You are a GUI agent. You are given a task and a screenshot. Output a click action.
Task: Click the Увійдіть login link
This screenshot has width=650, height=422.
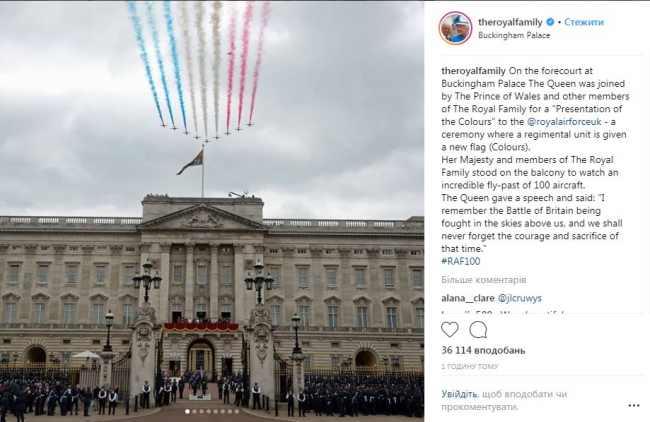[x=459, y=394]
